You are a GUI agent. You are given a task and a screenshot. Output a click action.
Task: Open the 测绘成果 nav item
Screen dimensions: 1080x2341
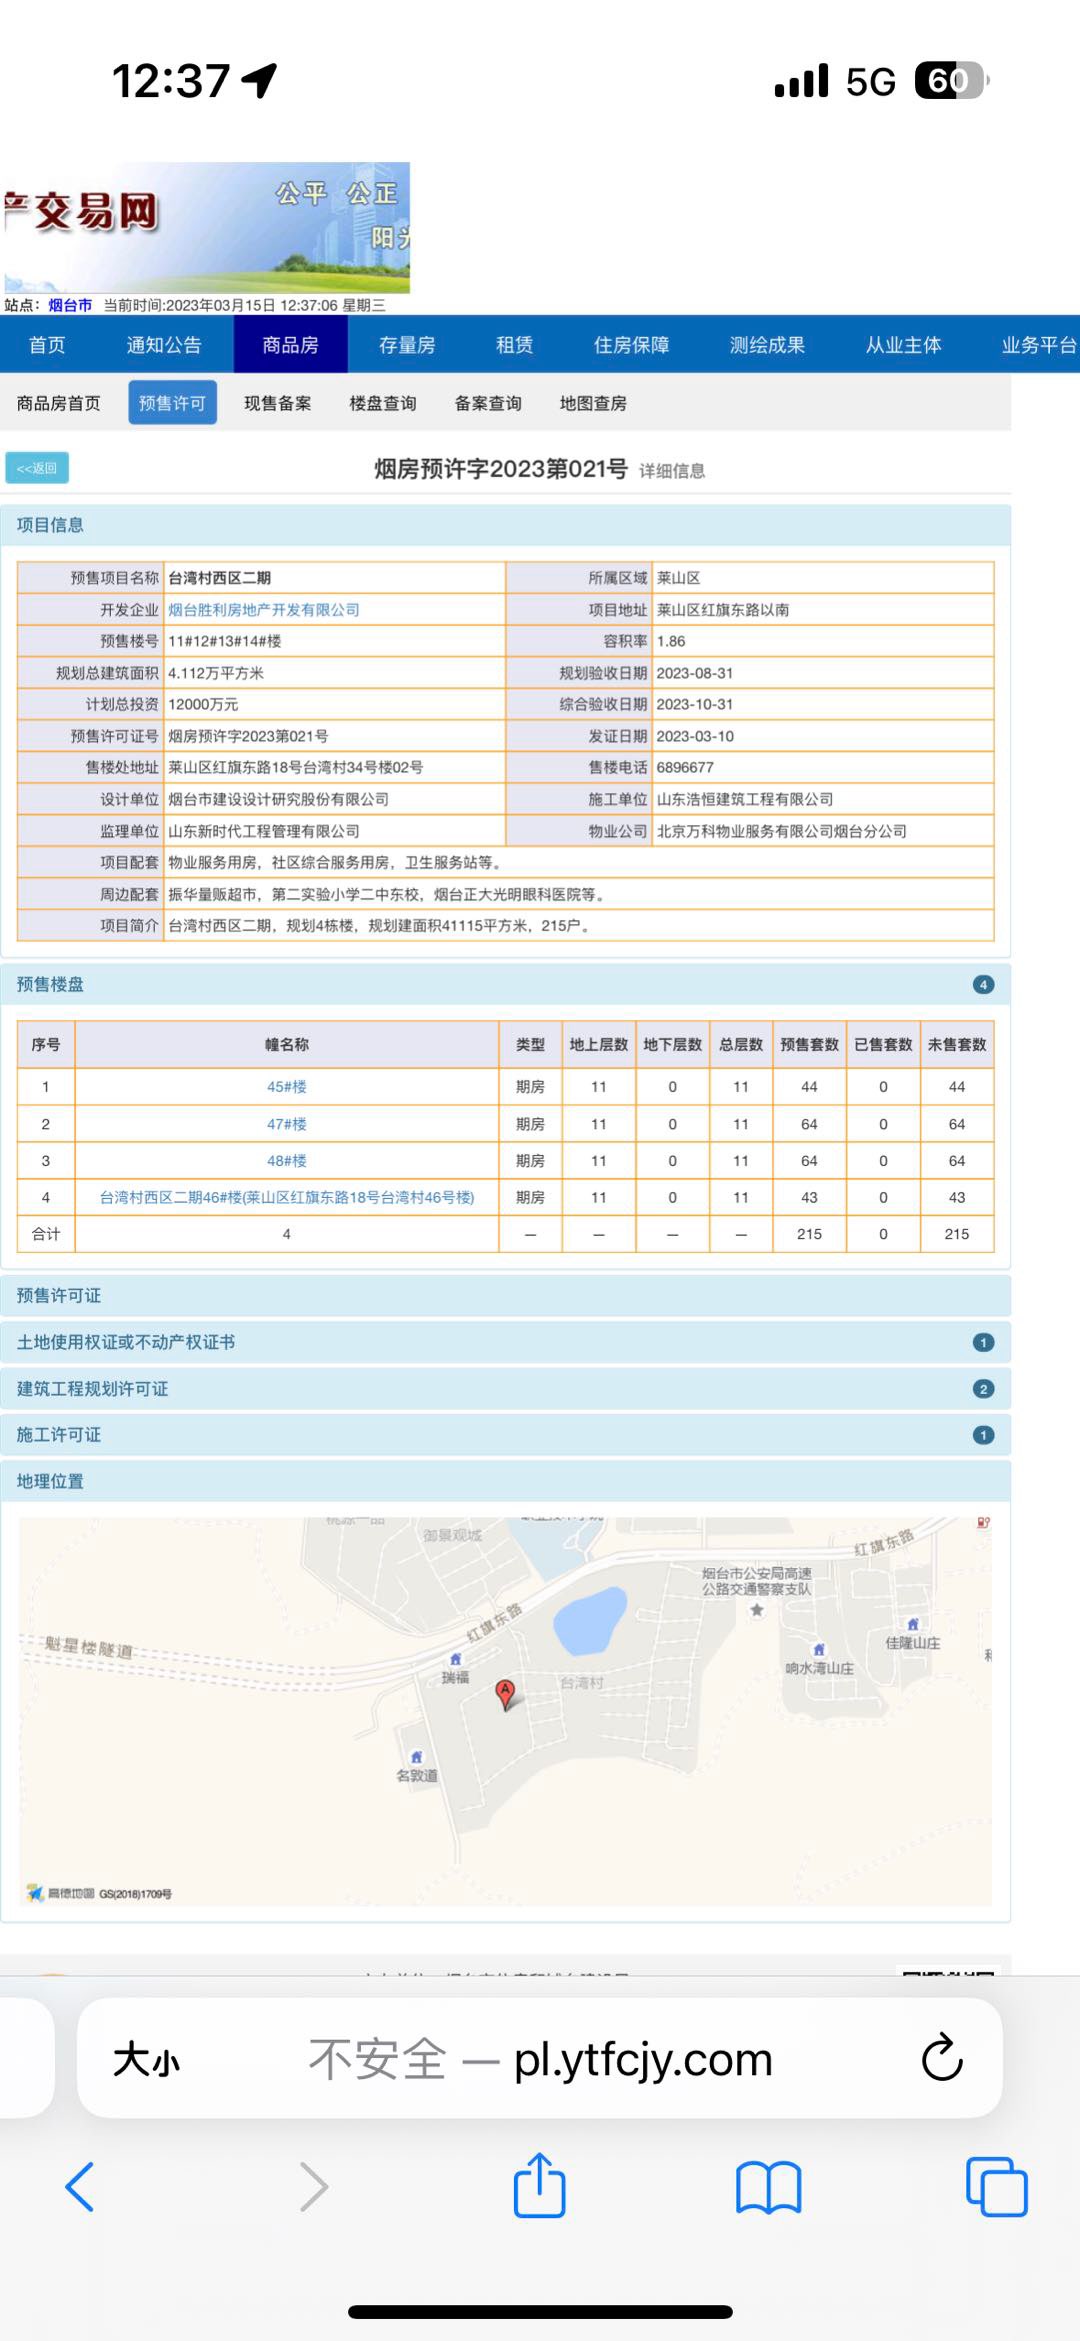(768, 345)
